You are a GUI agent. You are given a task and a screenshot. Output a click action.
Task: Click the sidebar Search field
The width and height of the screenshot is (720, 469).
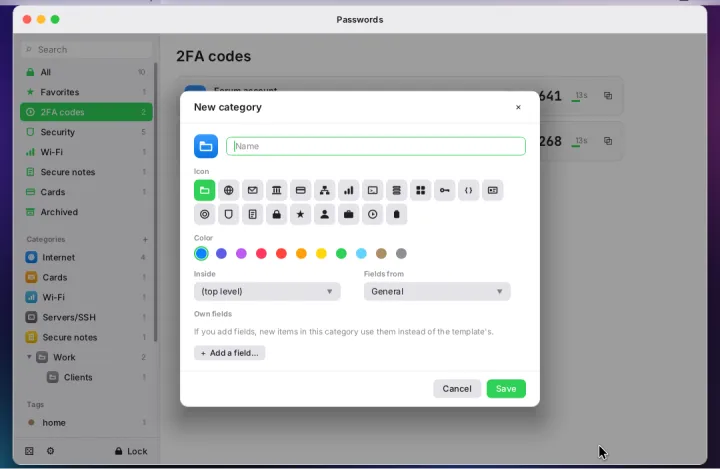86,50
